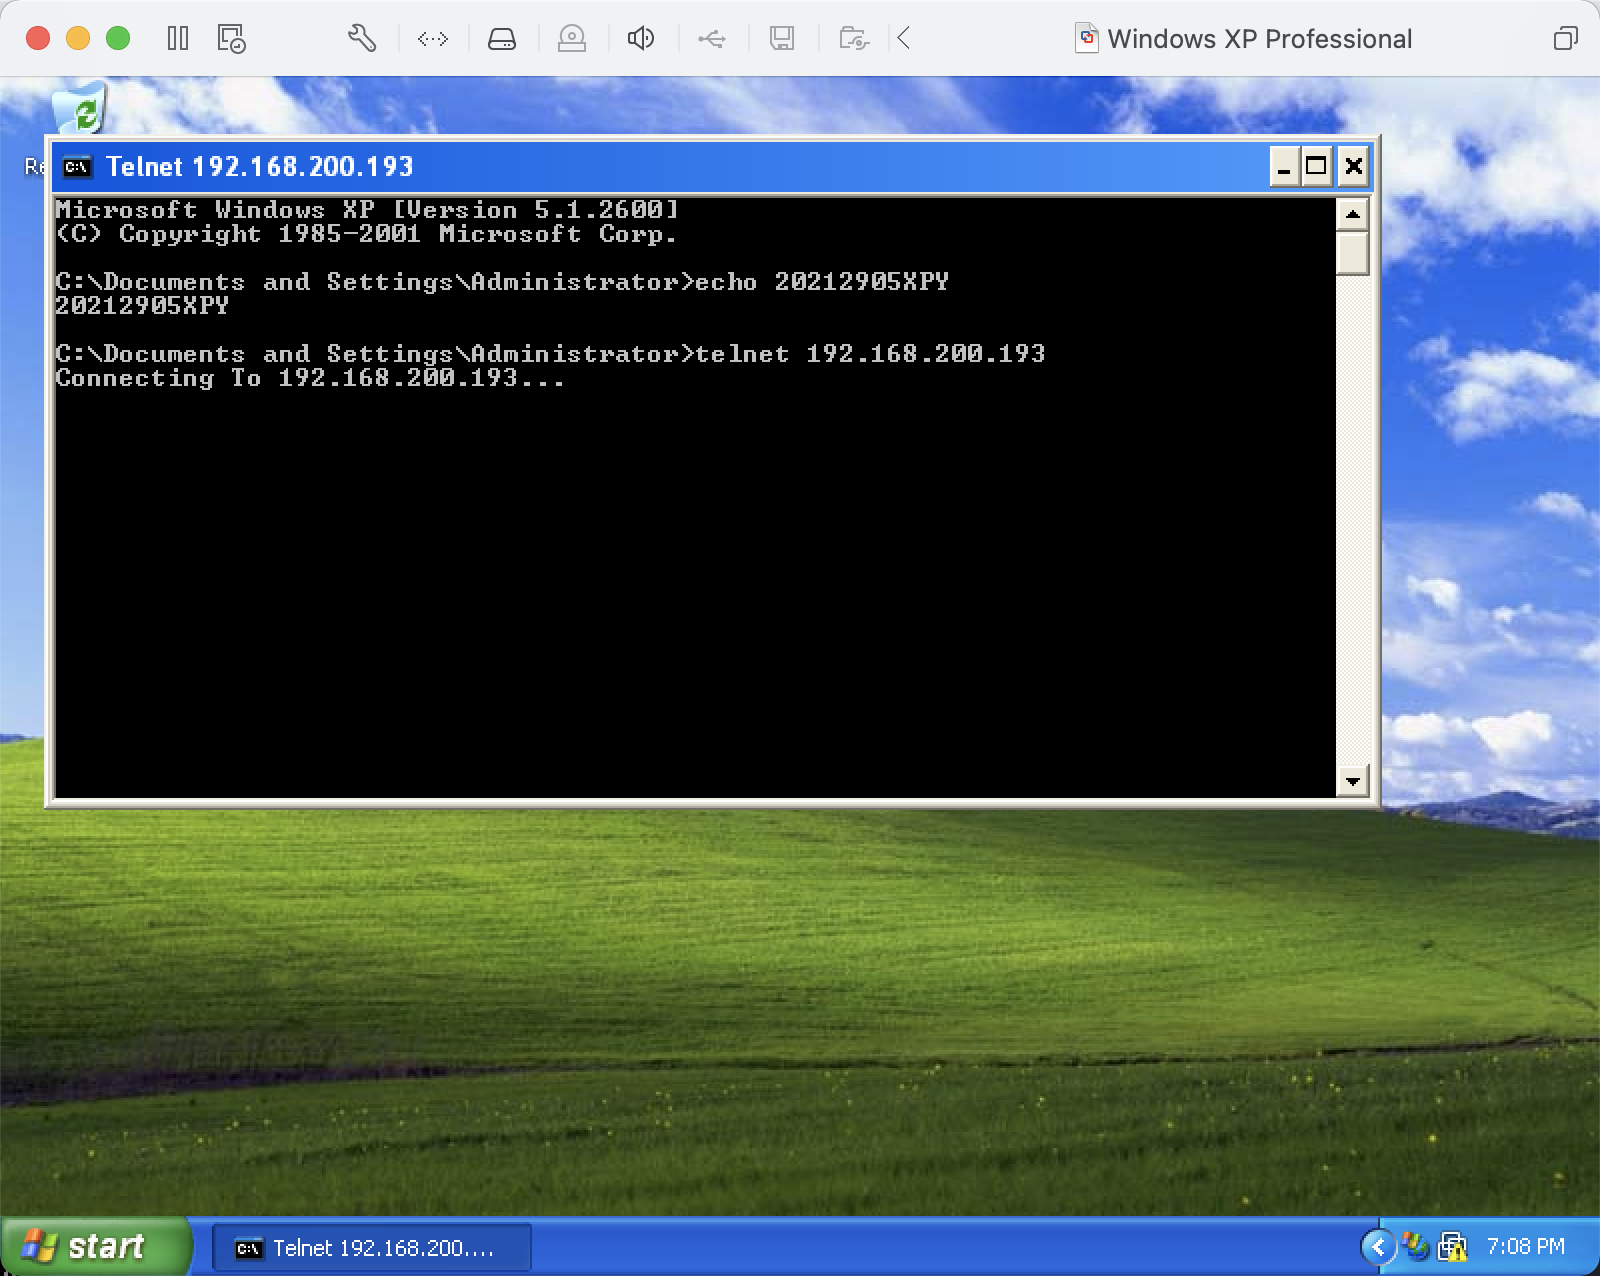Click the network connection tray icon
This screenshot has height=1276, width=1600.
pyautogui.click(x=1452, y=1247)
